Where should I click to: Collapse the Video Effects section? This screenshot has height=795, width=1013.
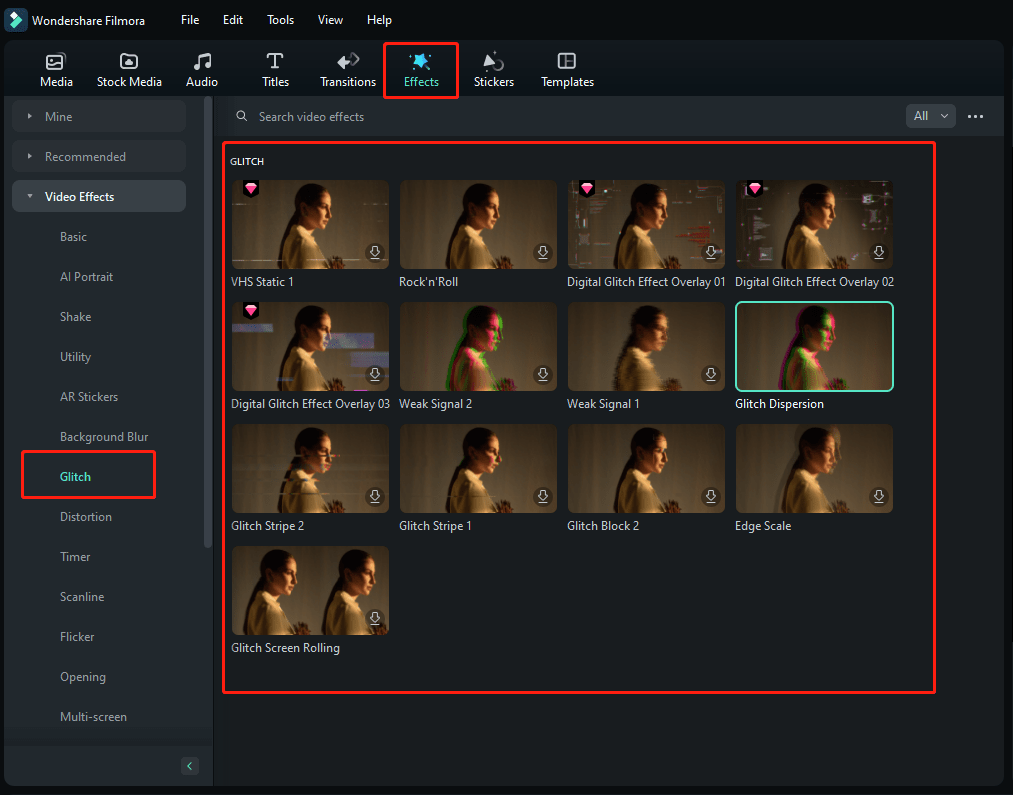(98, 196)
